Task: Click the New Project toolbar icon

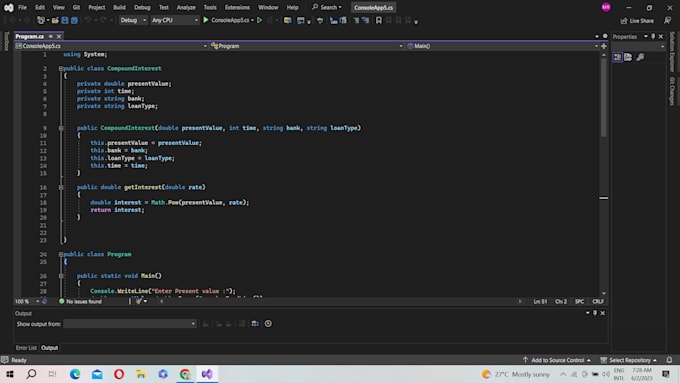Action: pos(41,20)
